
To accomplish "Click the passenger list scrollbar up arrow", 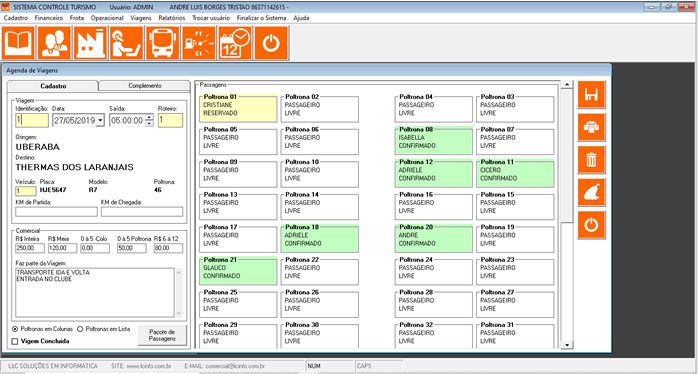I will (567, 85).
